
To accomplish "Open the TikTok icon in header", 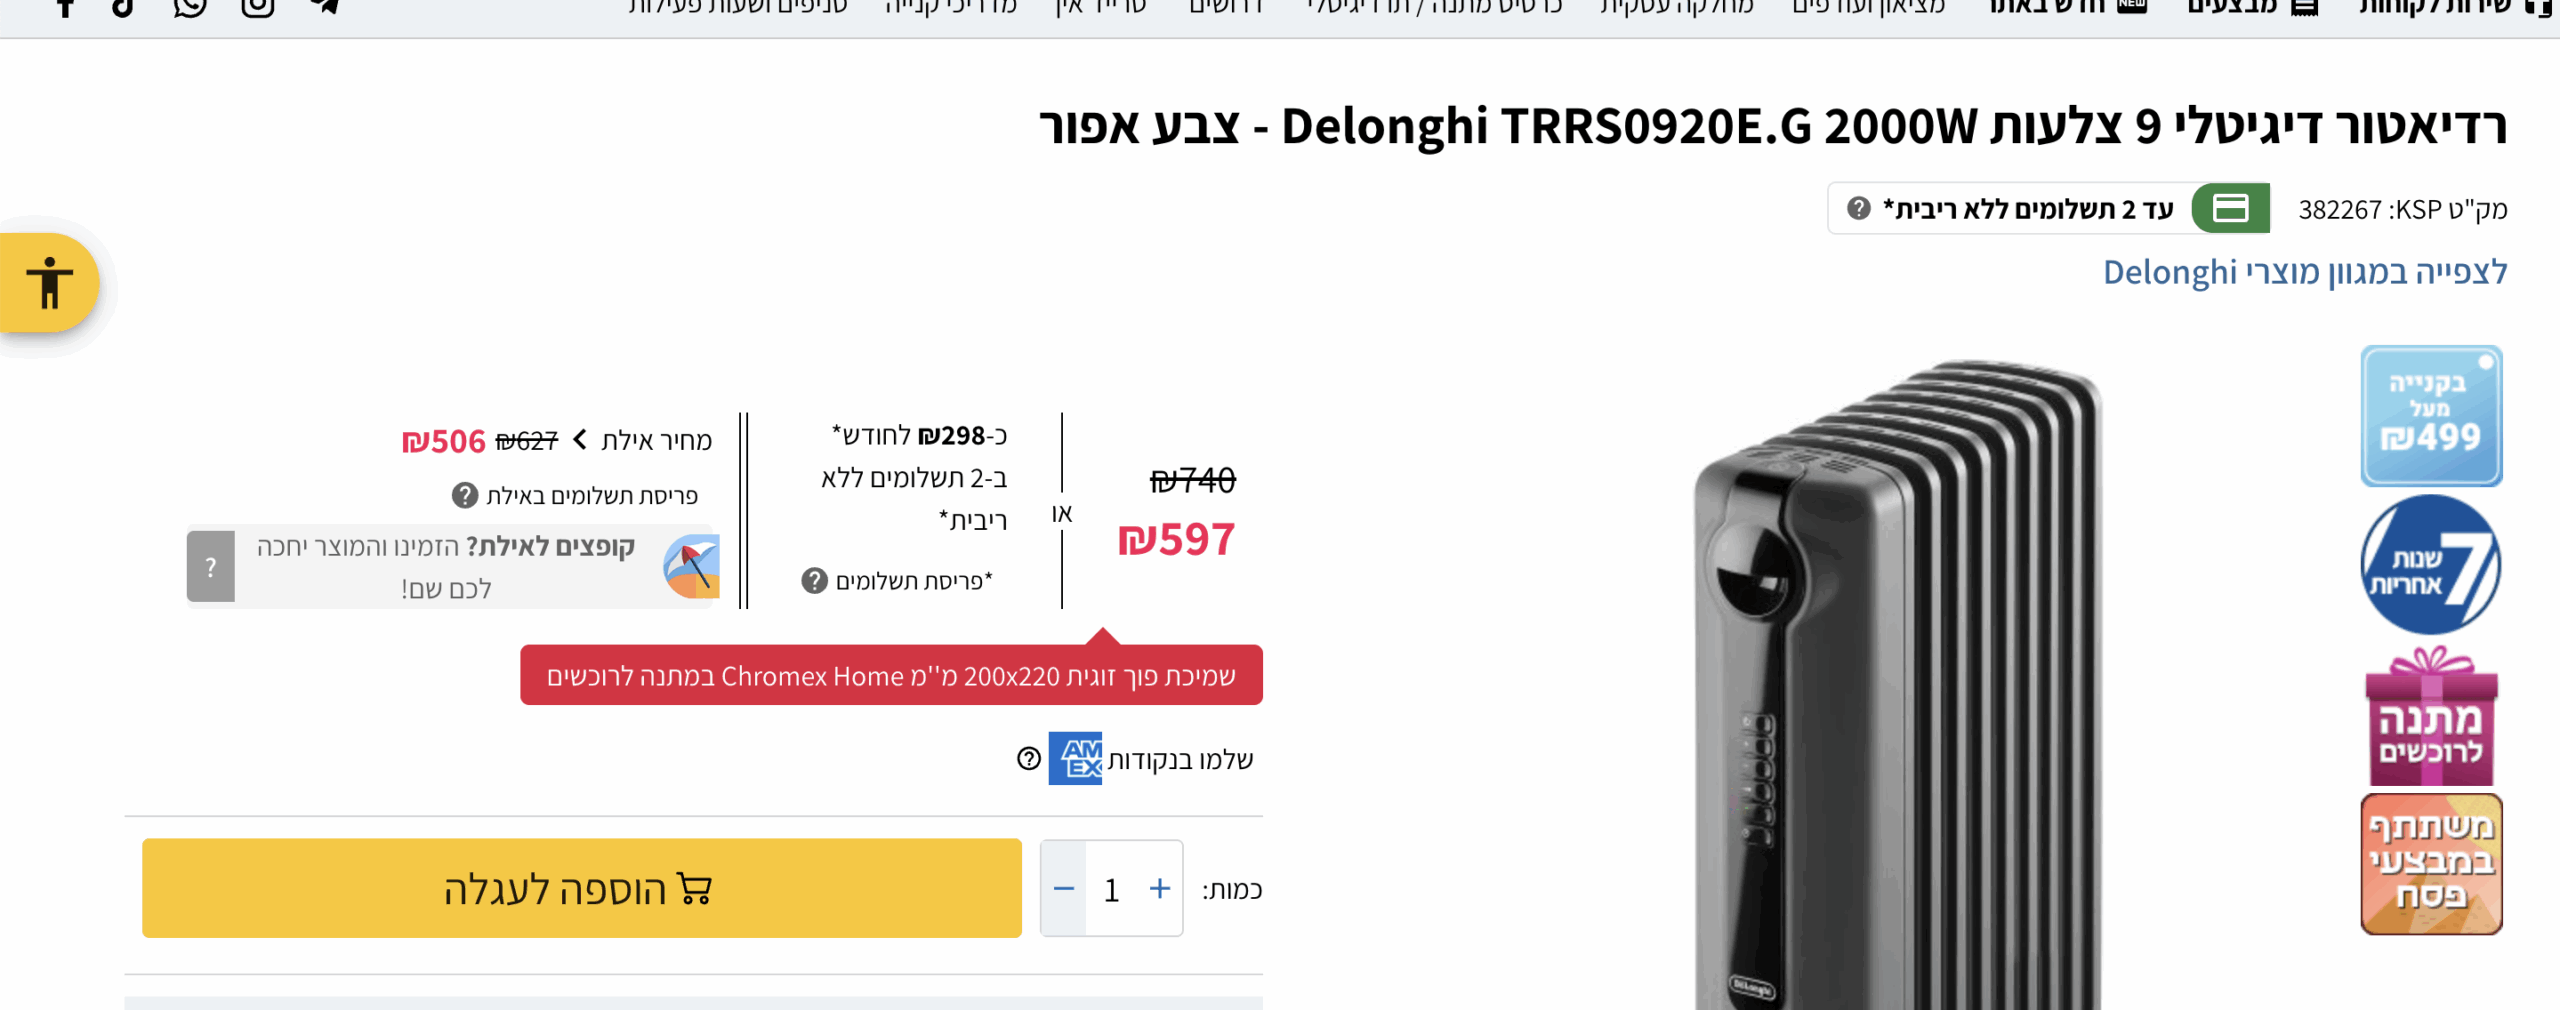I will (x=124, y=7).
